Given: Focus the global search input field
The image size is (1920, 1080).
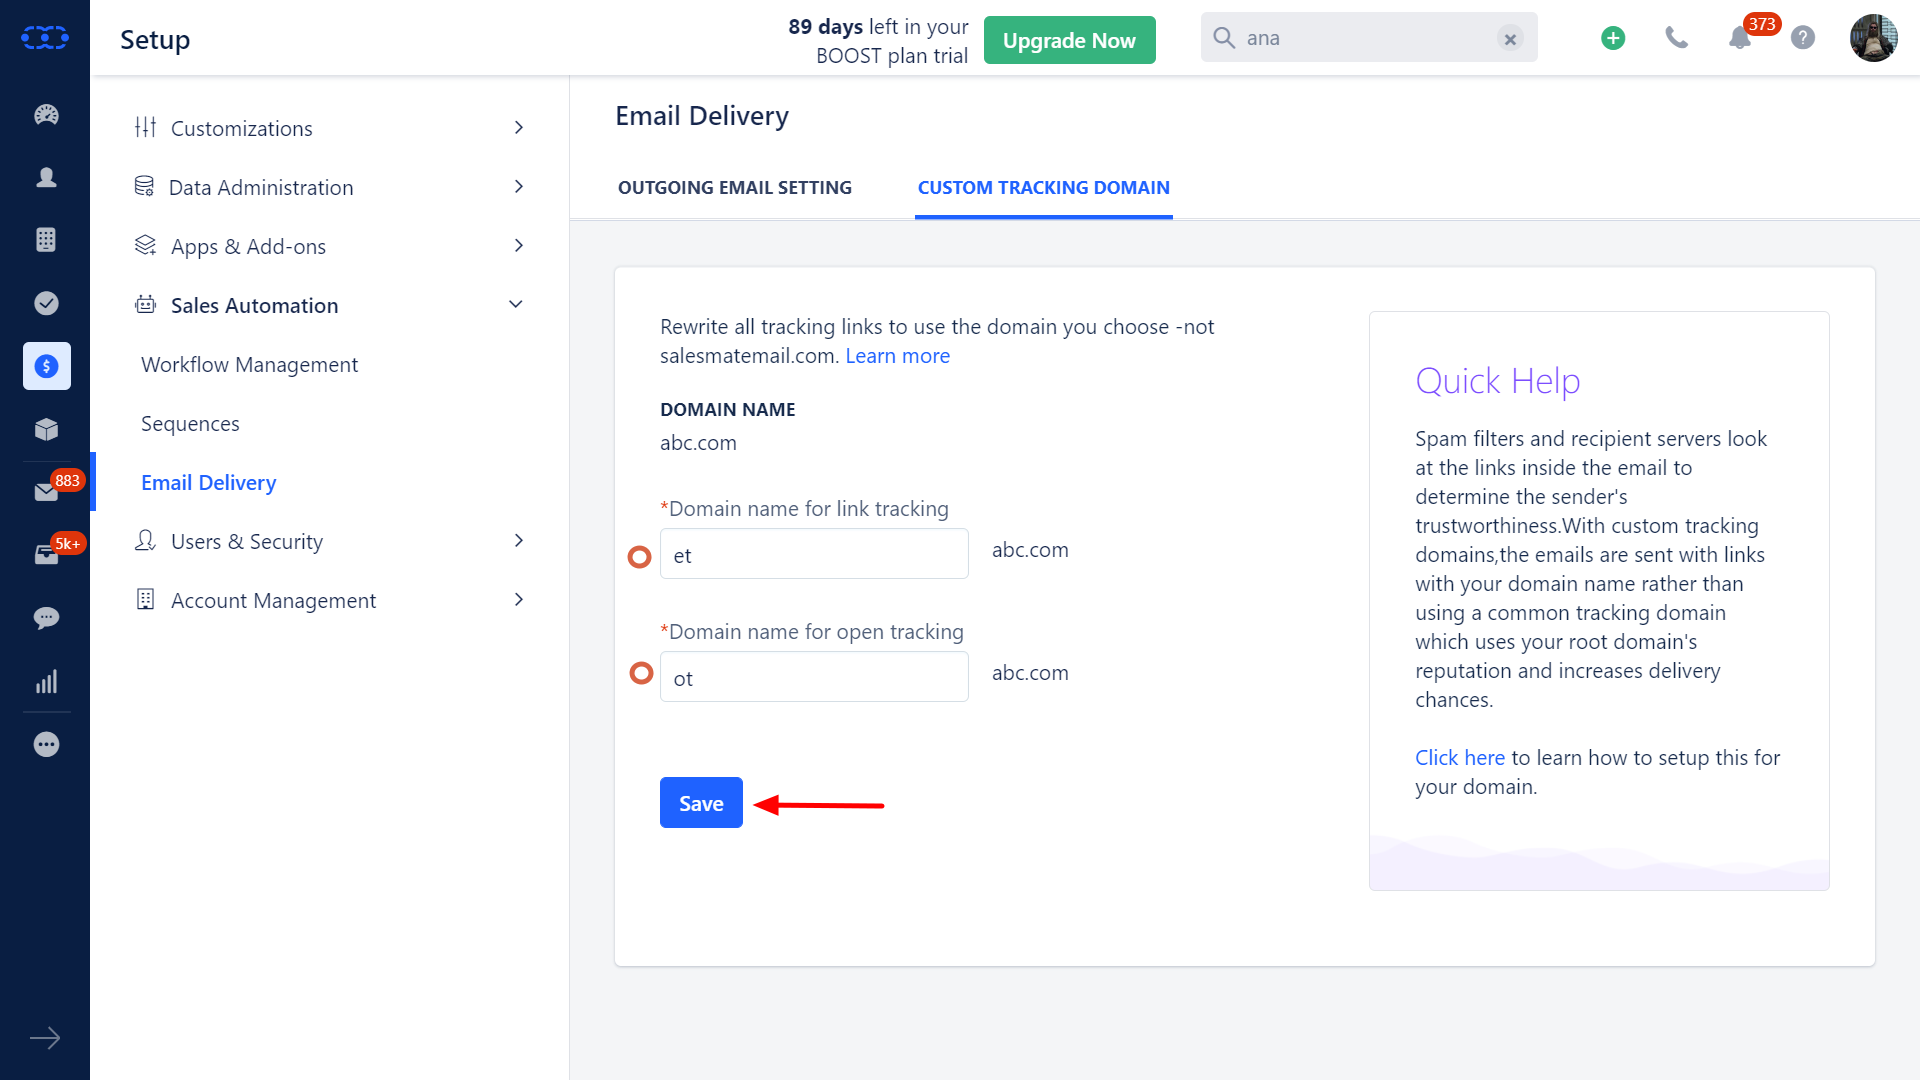Looking at the screenshot, I should coord(1369,38).
